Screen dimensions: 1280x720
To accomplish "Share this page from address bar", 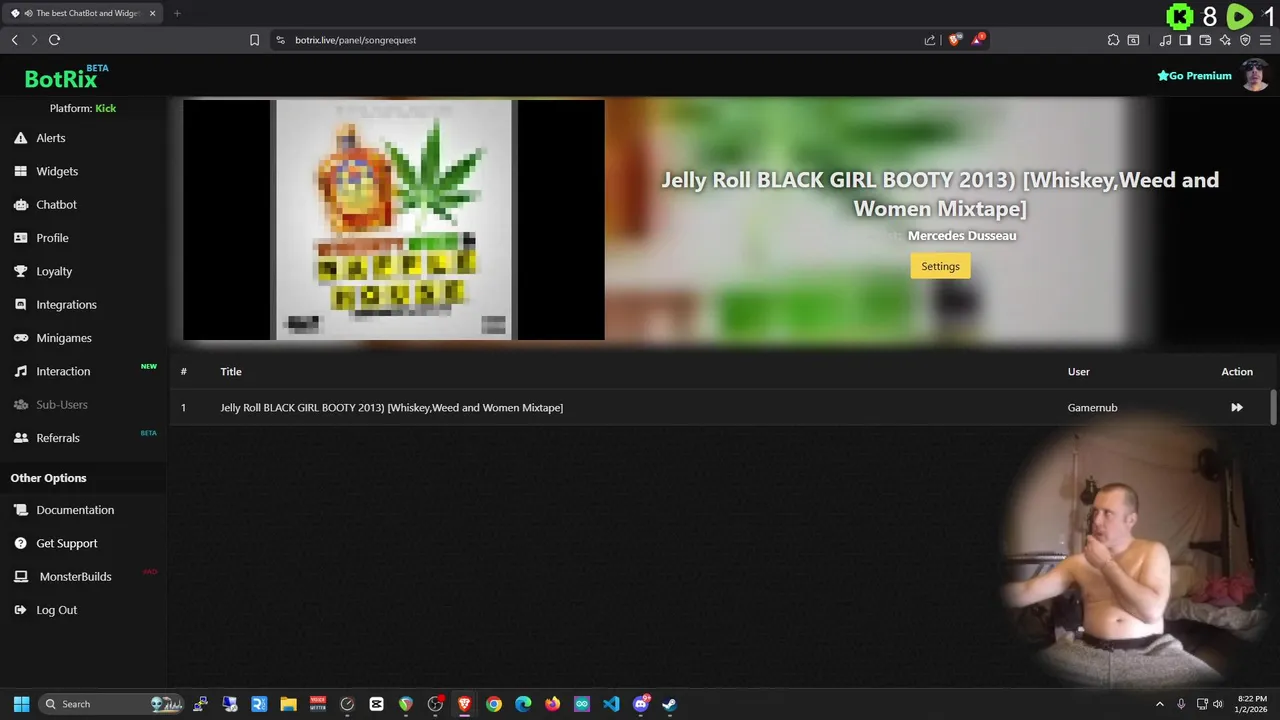I will point(930,40).
